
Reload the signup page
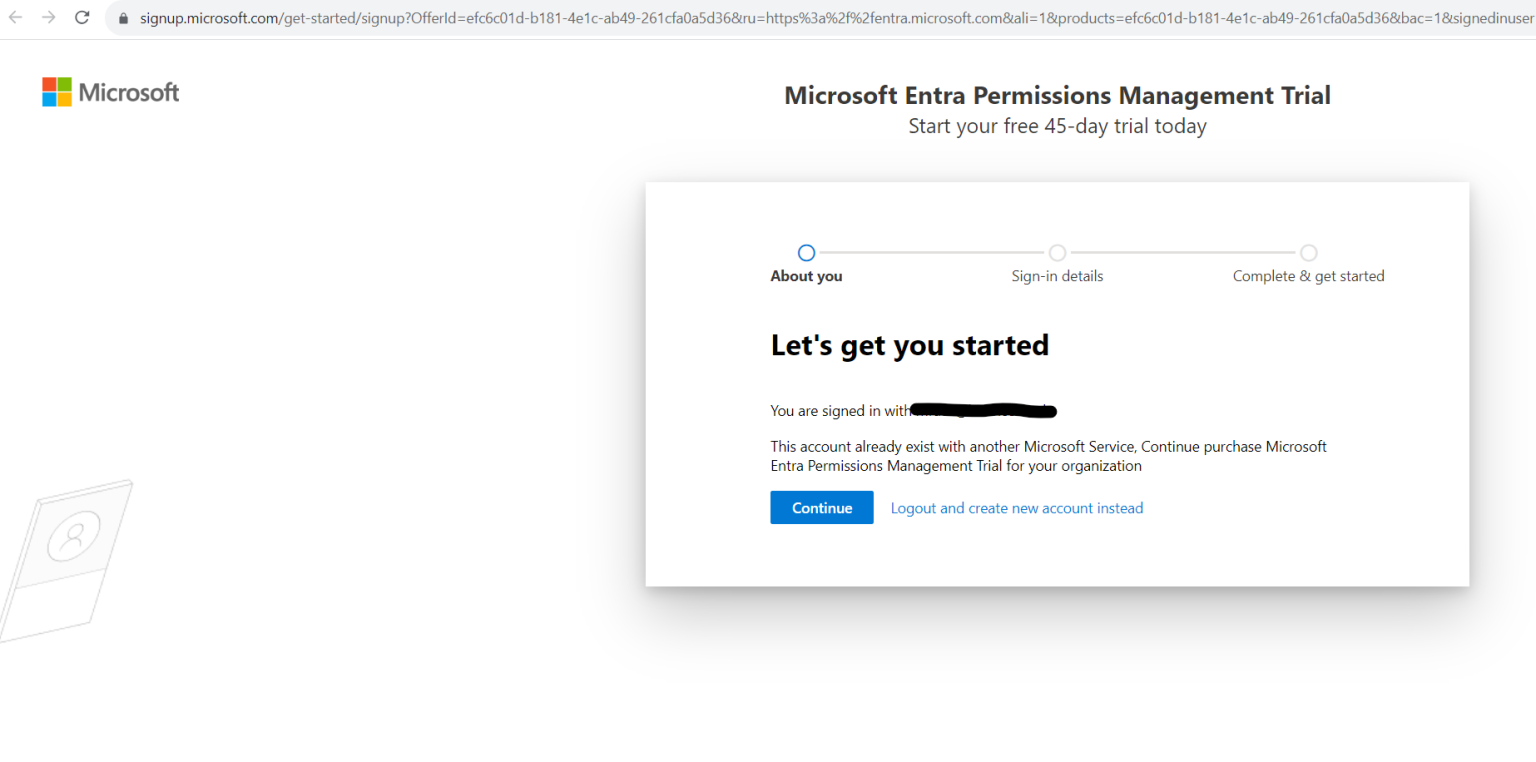(82, 17)
